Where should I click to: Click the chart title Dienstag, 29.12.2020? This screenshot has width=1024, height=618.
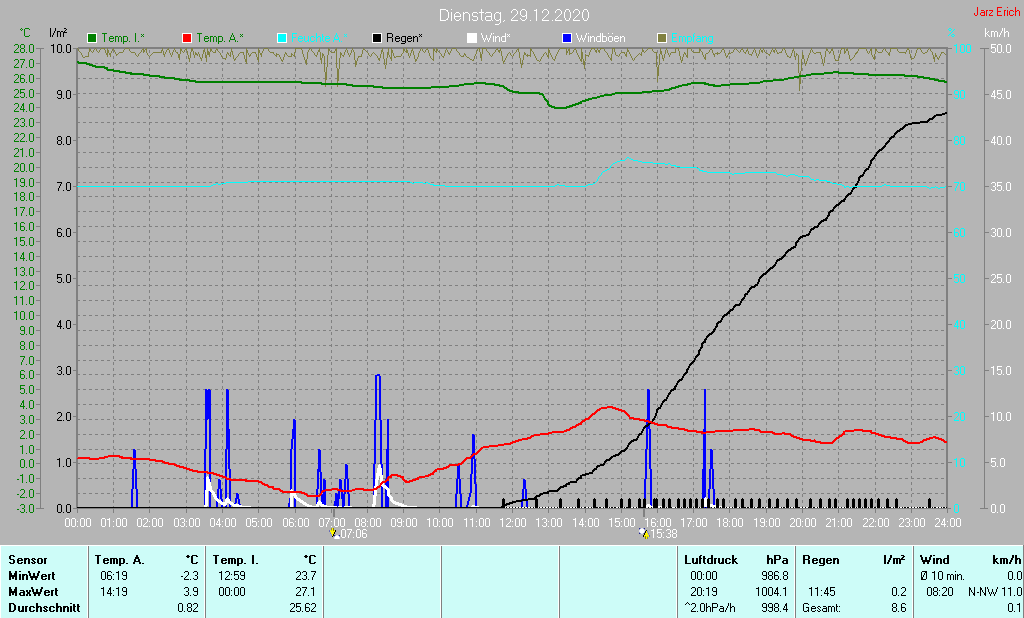pyautogui.click(x=514, y=15)
